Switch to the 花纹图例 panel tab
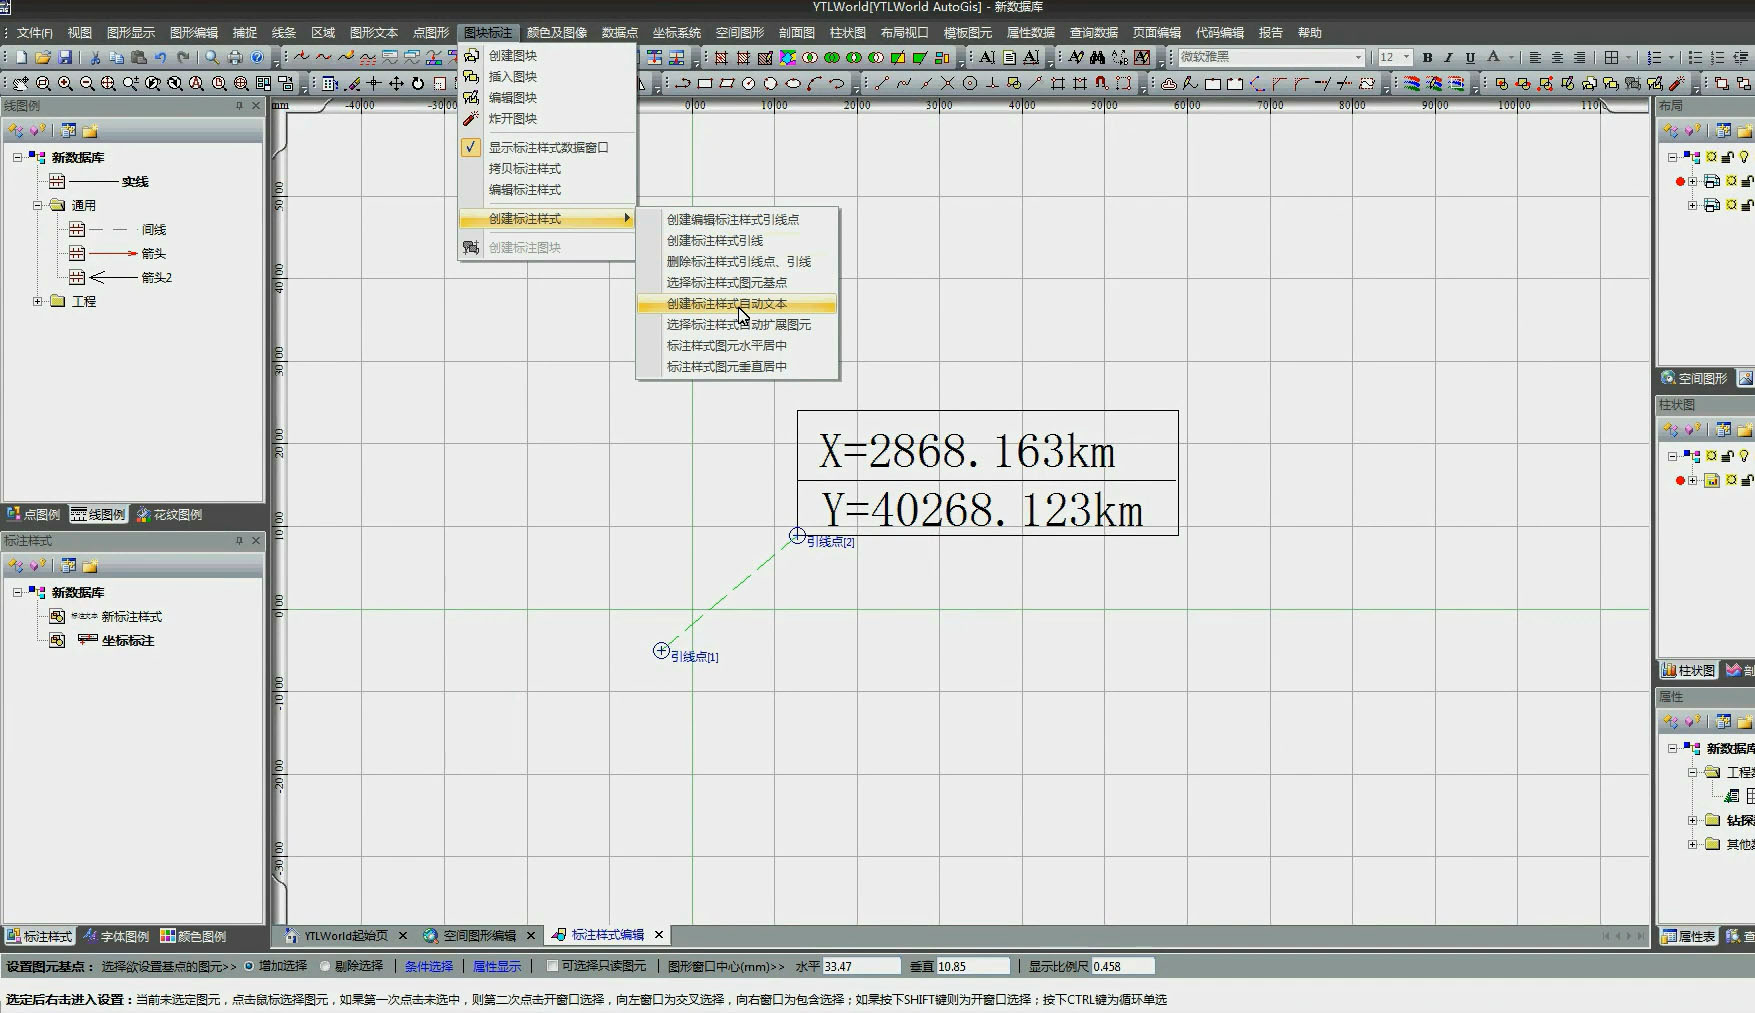This screenshot has width=1755, height=1013. click(x=169, y=515)
